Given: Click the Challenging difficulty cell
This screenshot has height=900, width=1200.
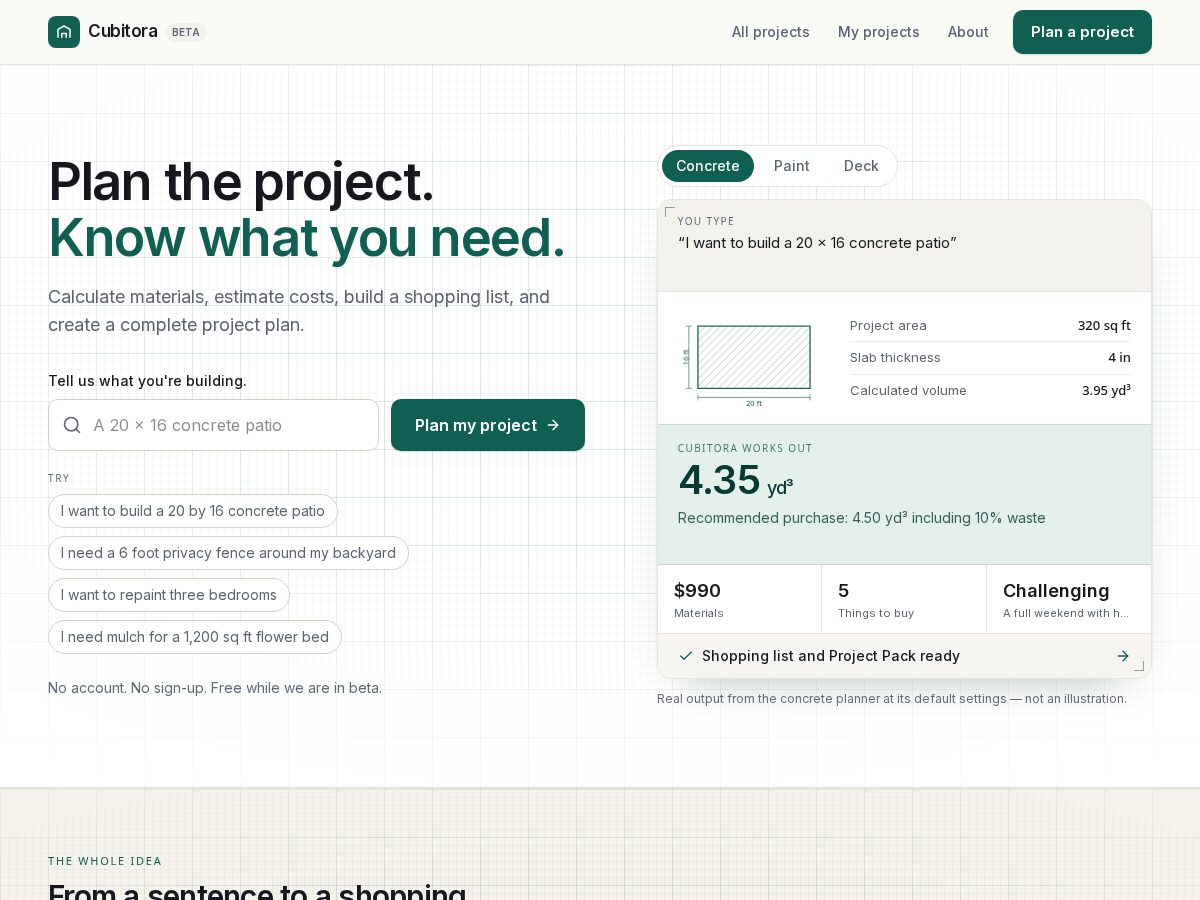Looking at the screenshot, I should (x=1068, y=599).
